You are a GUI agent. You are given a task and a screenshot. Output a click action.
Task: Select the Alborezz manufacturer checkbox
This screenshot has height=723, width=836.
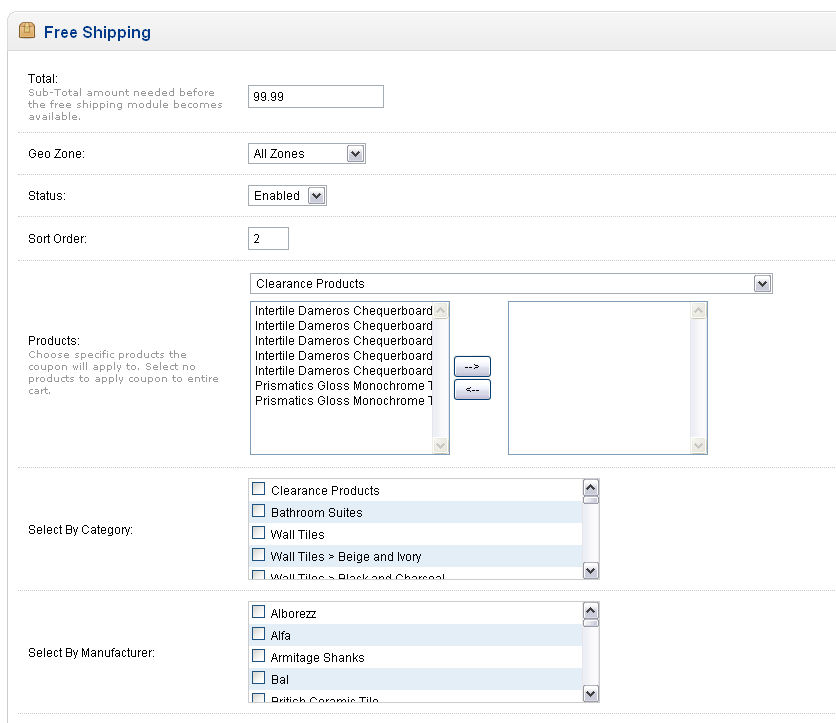click(x=259, y=612)
